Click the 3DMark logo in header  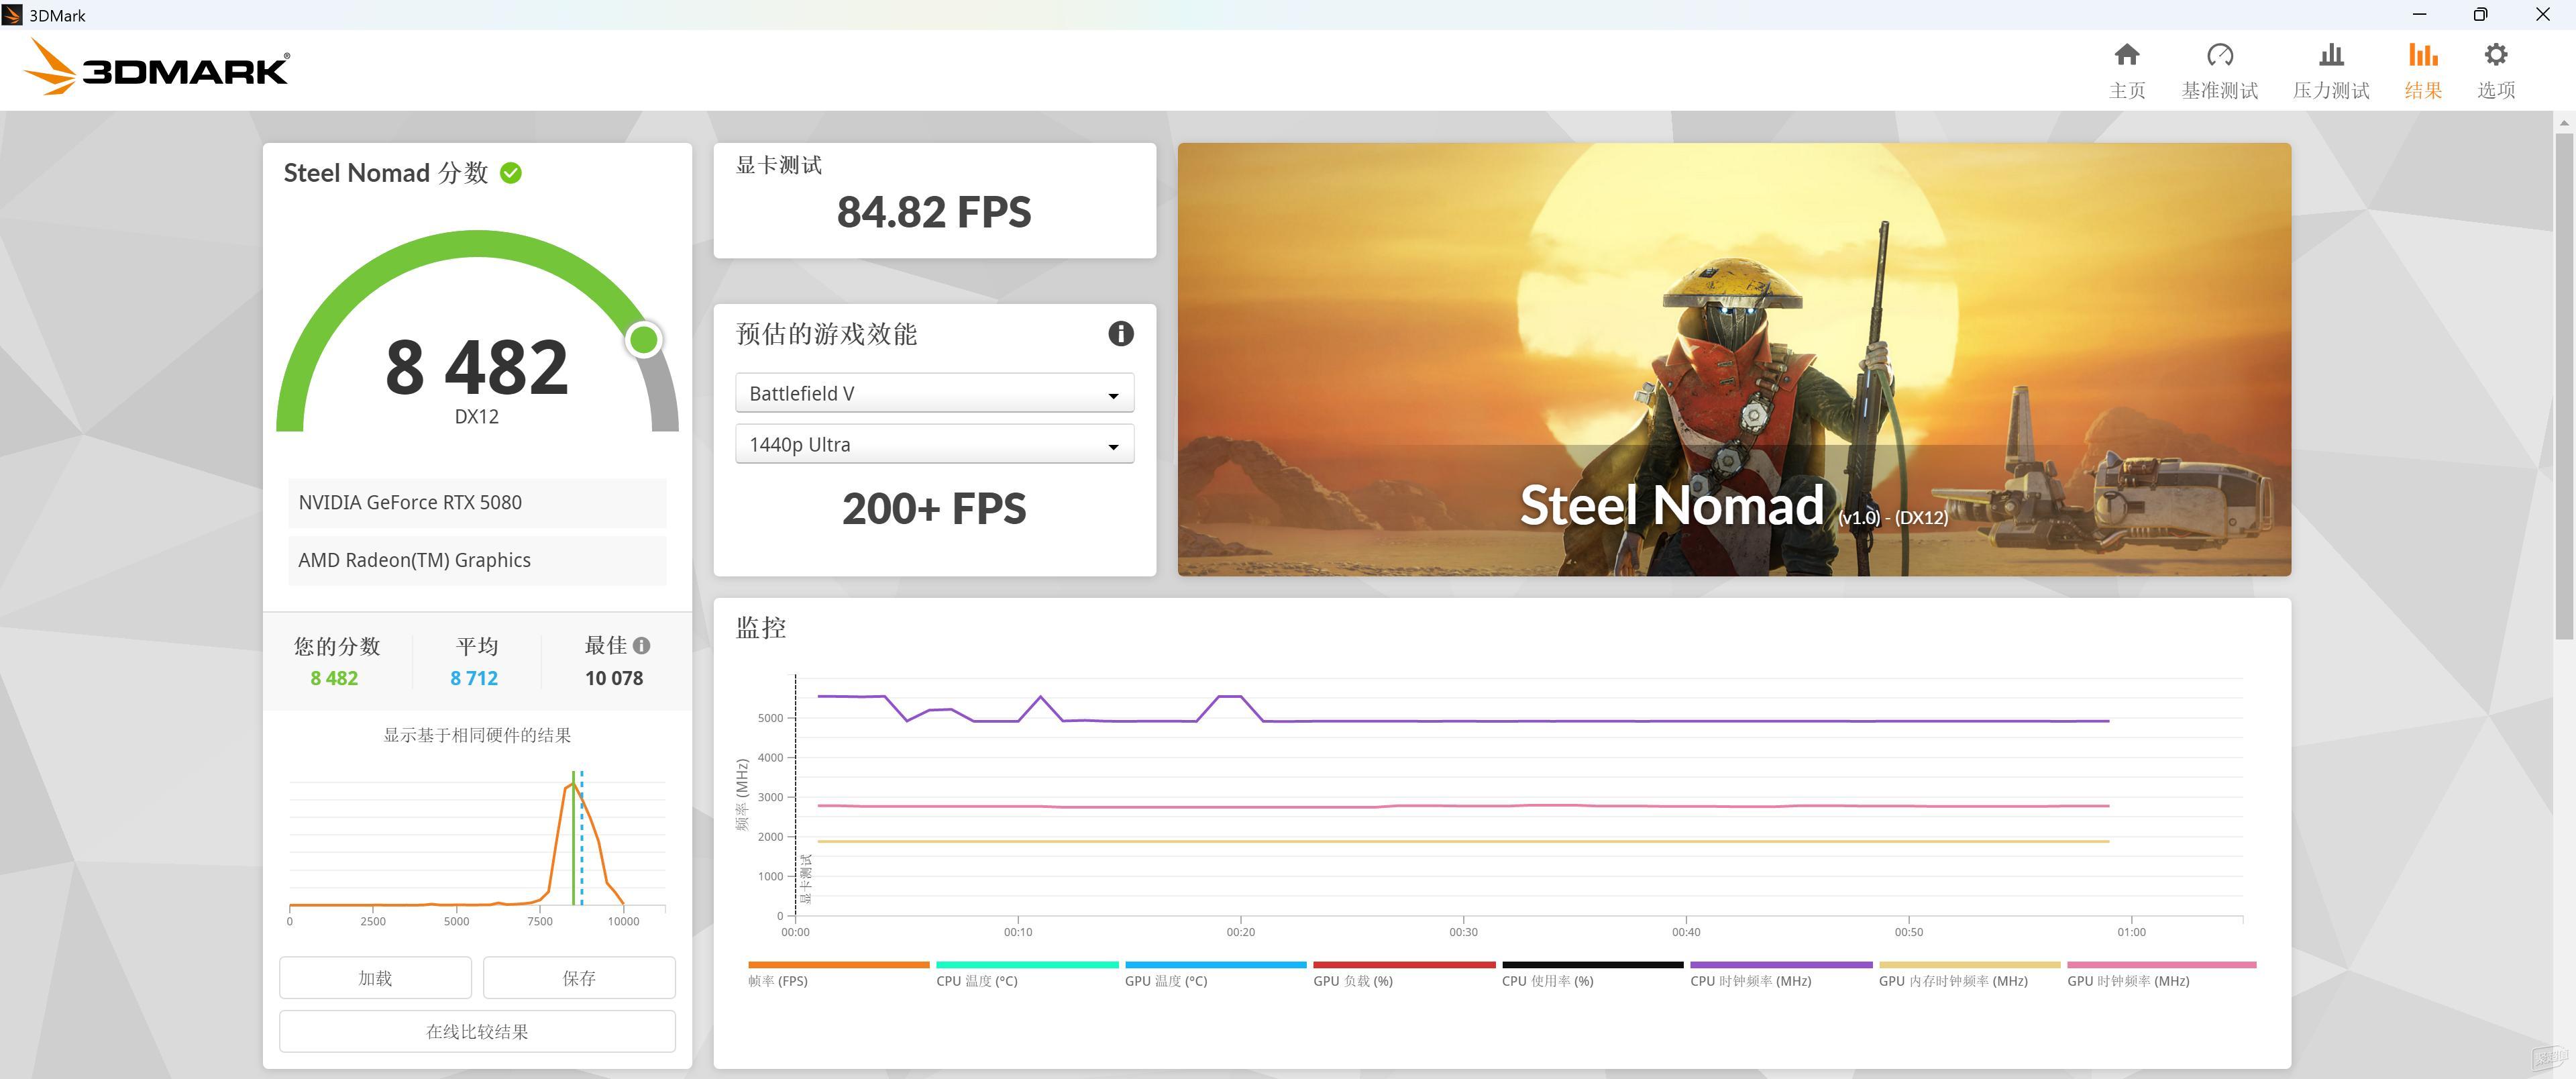tap(156, 67)
